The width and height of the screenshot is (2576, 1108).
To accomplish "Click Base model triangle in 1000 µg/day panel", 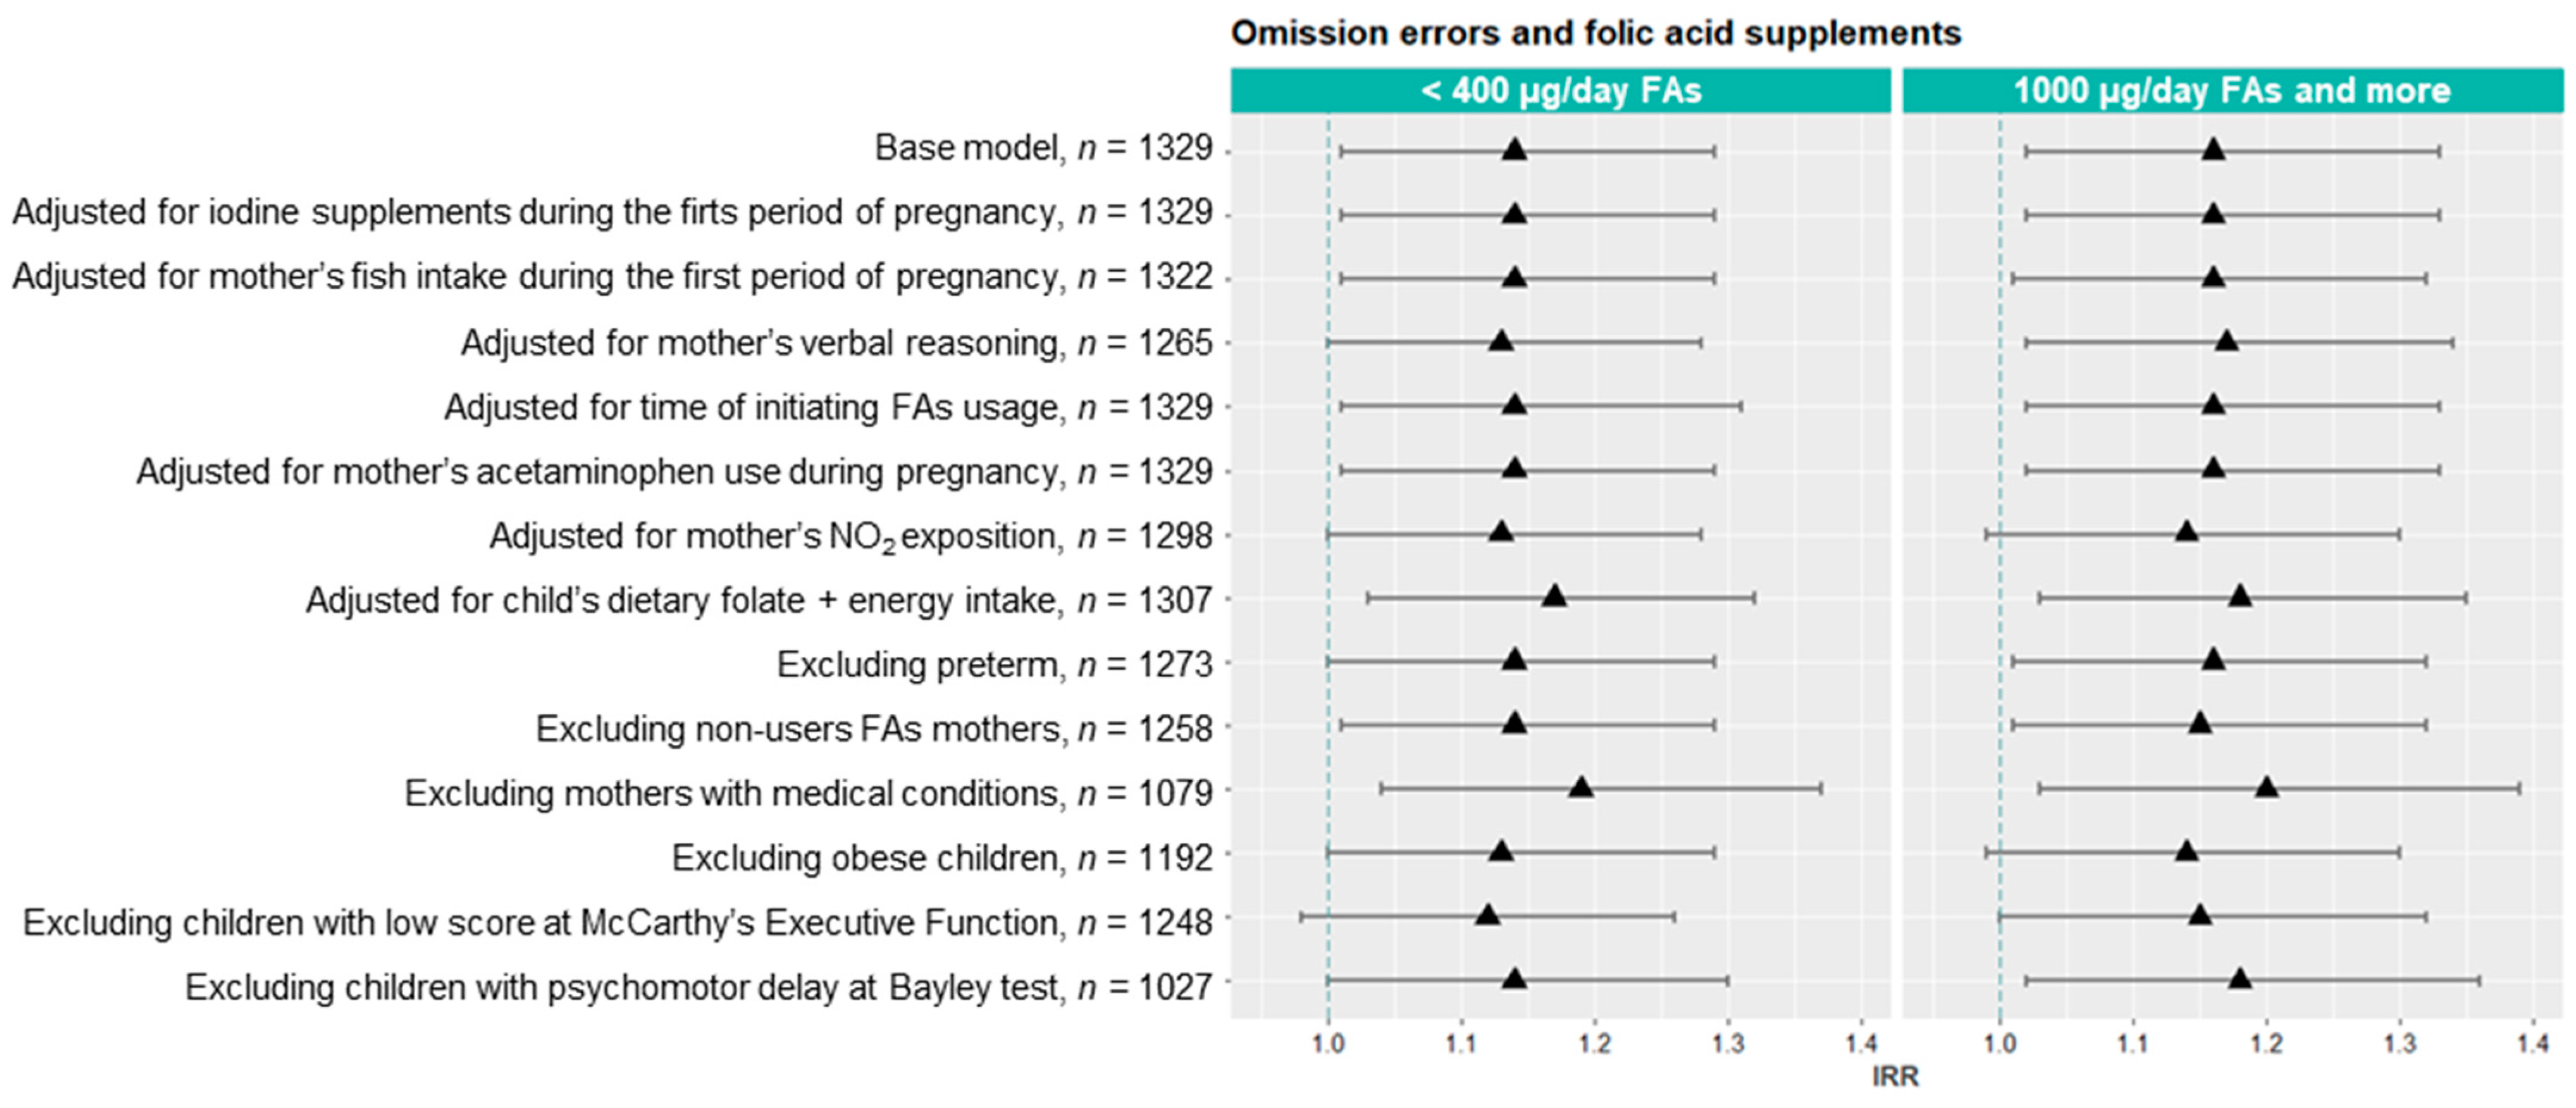I will click(x=2213, y=150).
